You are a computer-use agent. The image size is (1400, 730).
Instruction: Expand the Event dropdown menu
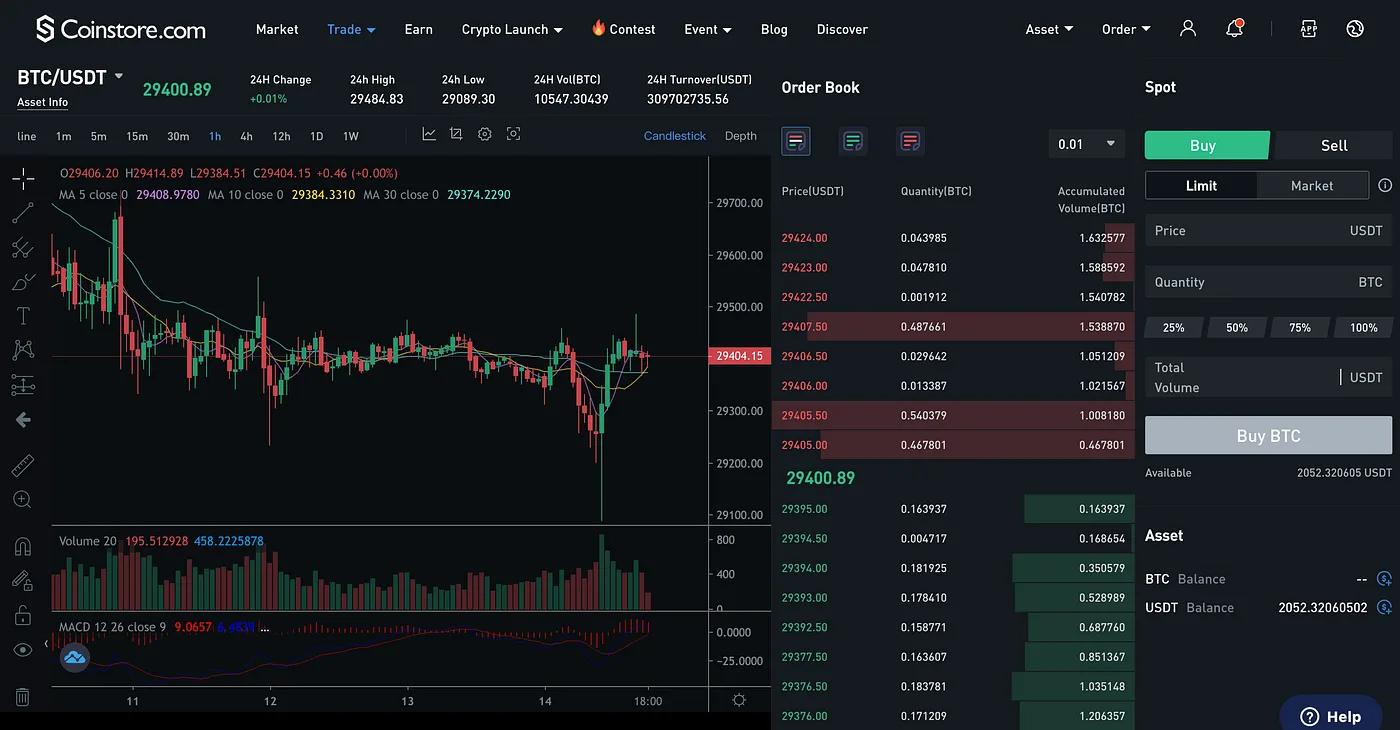pyautogui.click(x=708, y=29)
